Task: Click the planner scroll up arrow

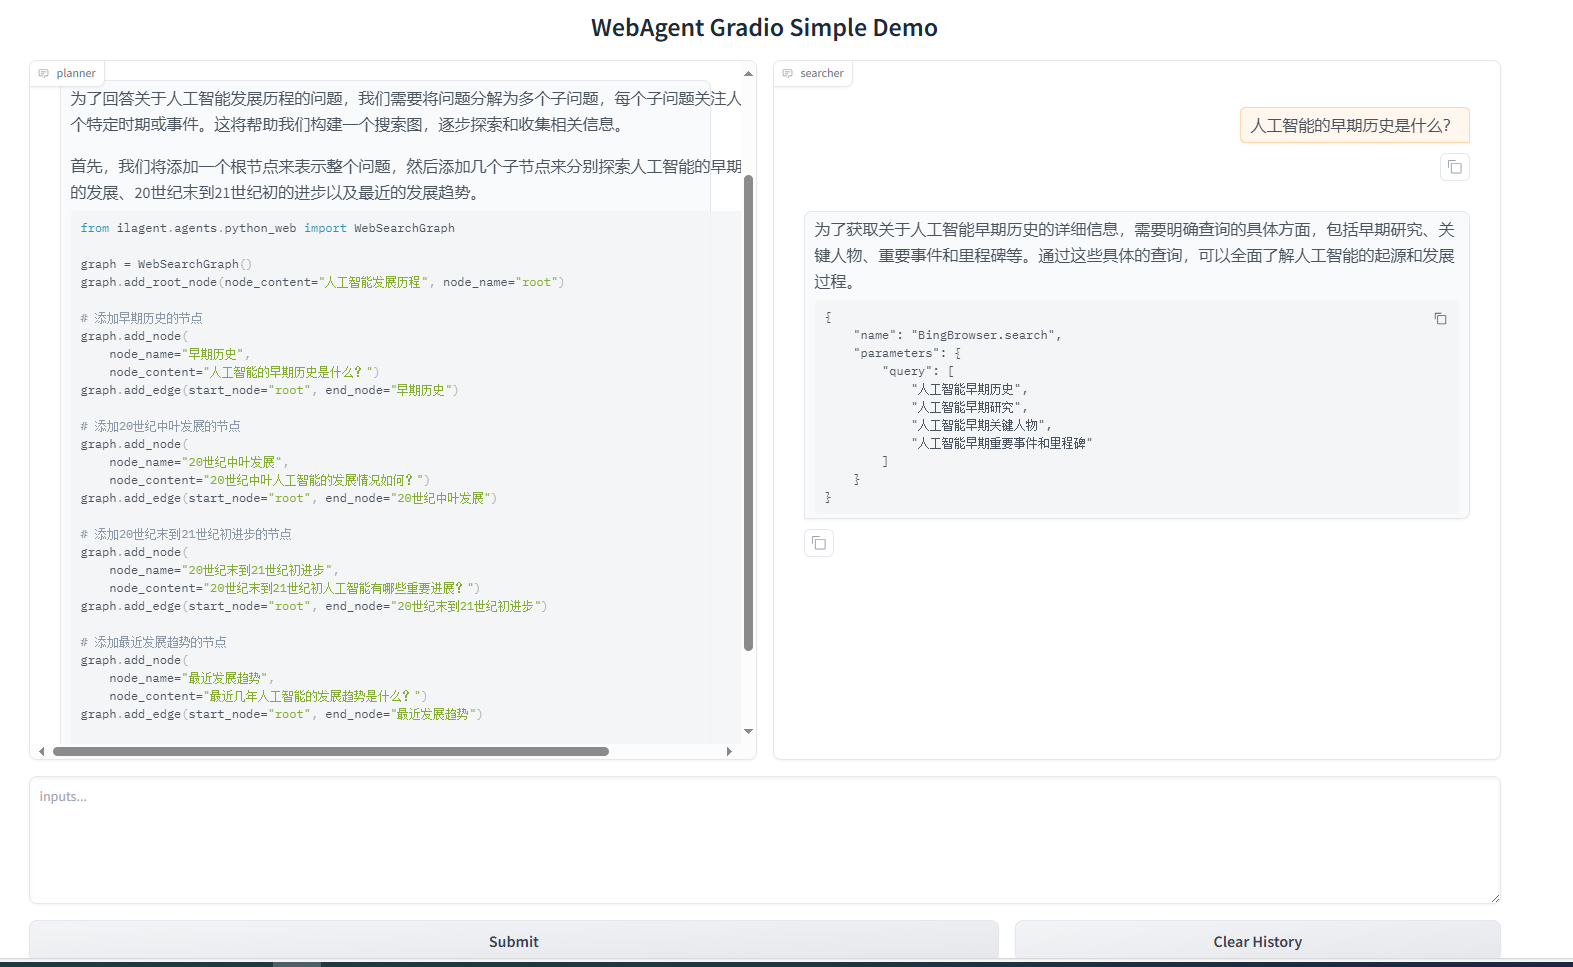Action: pos(748,73)
